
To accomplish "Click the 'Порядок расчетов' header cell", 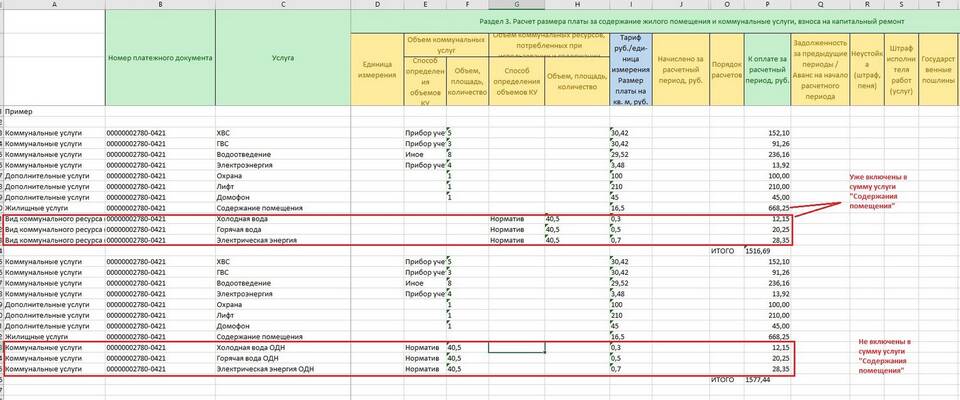I will [727, 70].
